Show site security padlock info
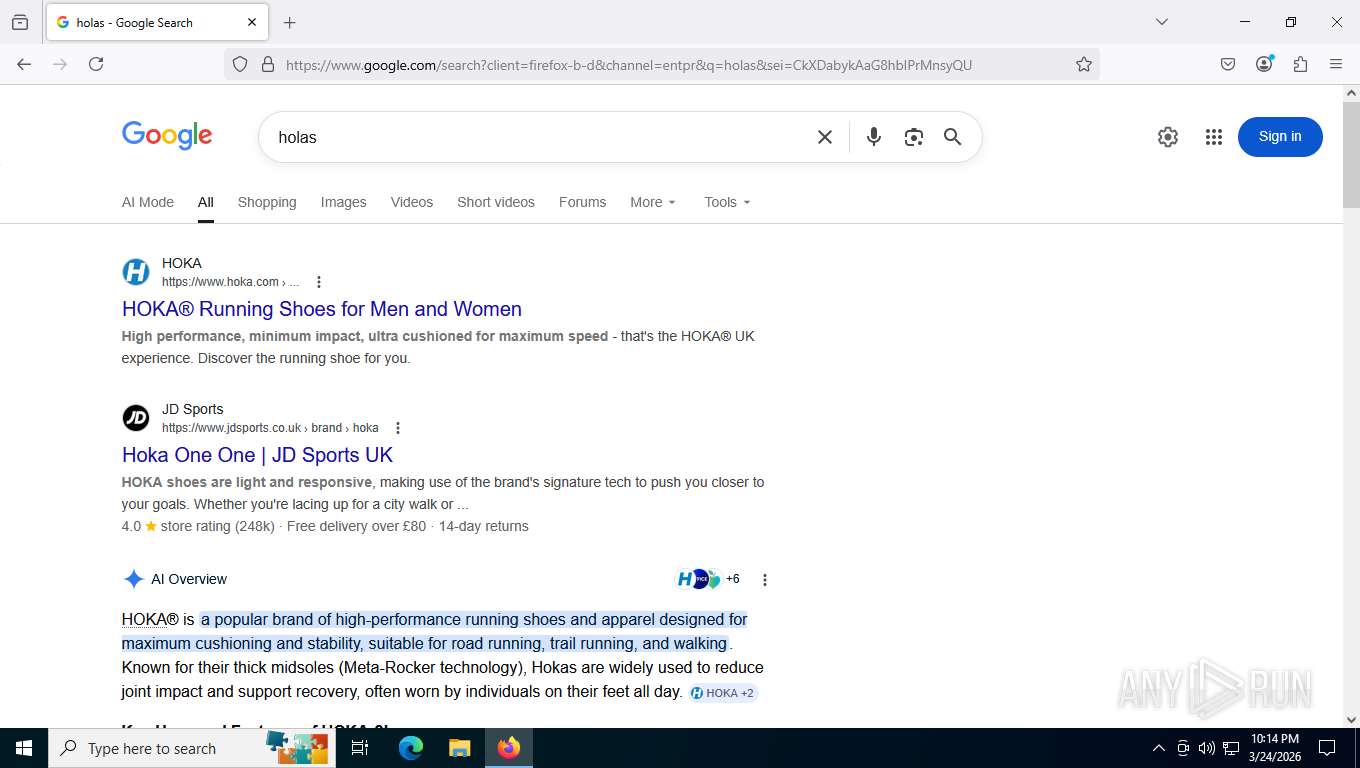1360x768 pixels. coord(267,64)
